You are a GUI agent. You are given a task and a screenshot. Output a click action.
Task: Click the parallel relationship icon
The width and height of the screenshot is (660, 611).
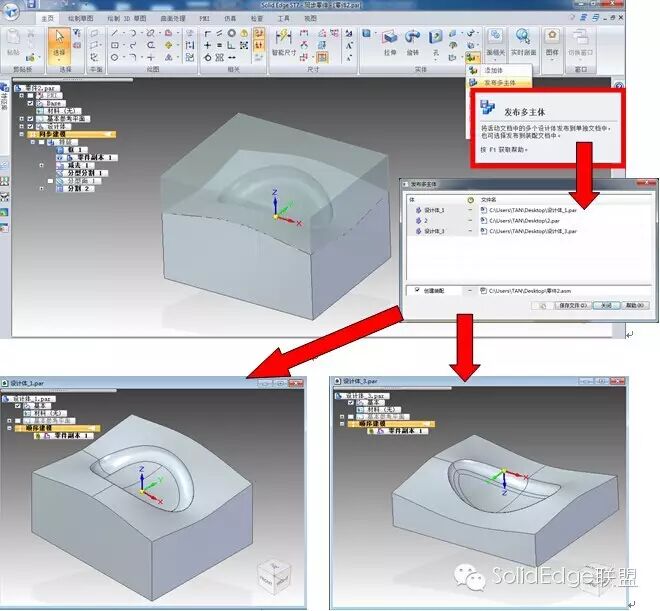(219, 33)
